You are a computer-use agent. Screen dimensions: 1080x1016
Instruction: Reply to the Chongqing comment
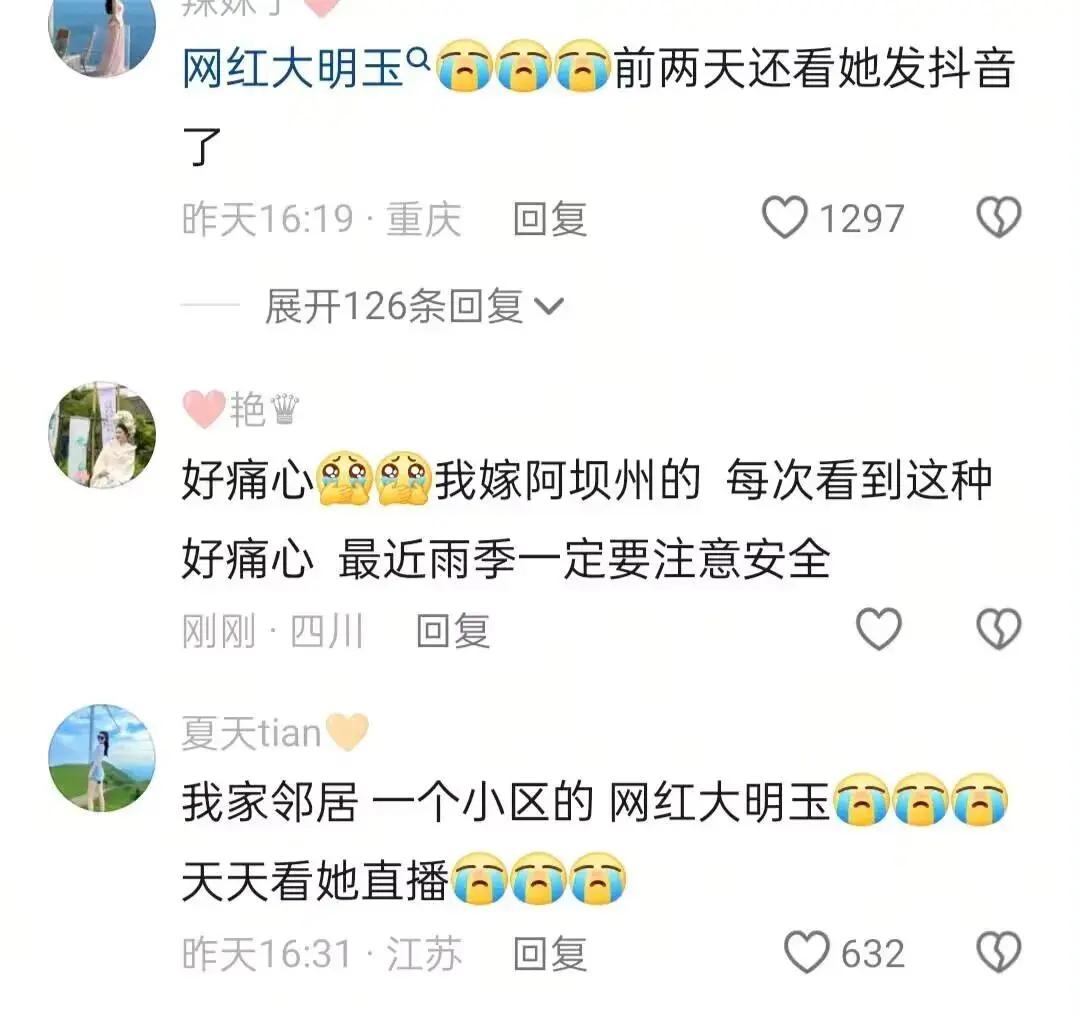pyautogui.click(x=550, y=219)
